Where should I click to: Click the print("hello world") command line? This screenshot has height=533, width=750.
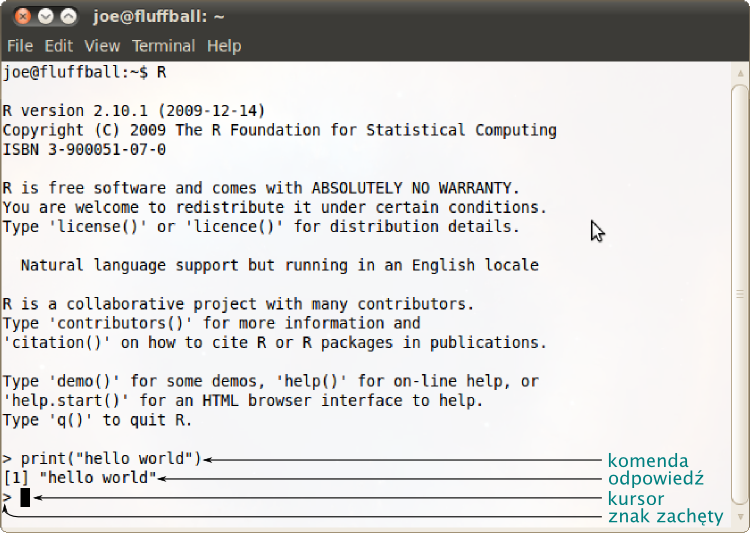102,458
